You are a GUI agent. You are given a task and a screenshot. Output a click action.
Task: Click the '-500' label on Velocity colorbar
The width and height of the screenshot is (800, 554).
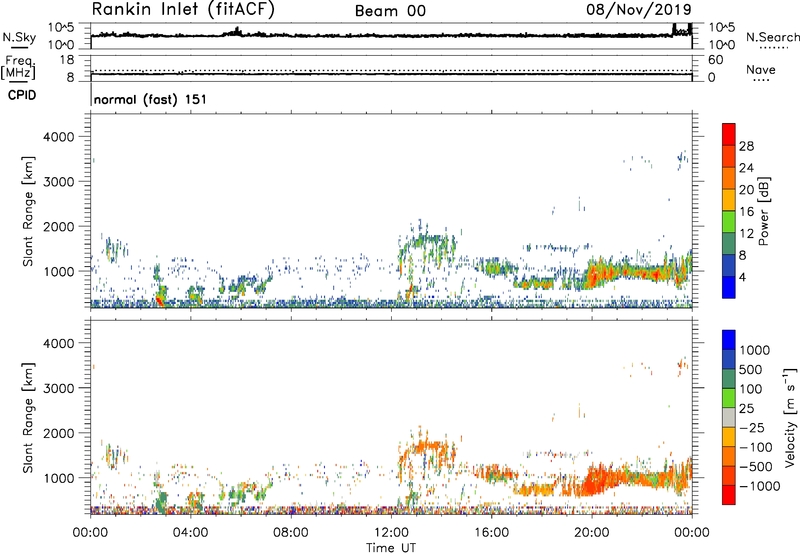point(756,467)
